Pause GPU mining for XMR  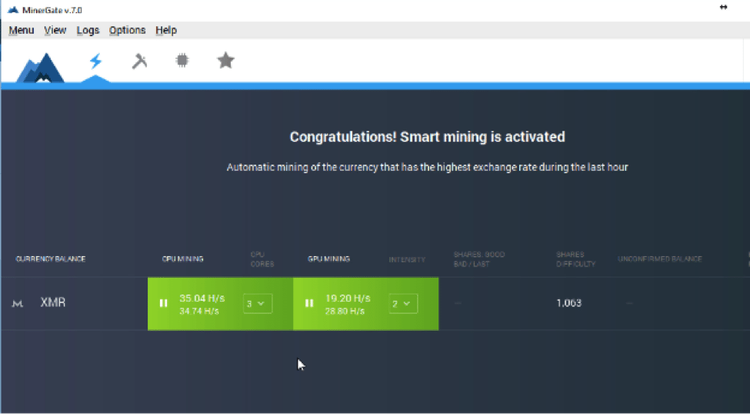pos(309,303)
